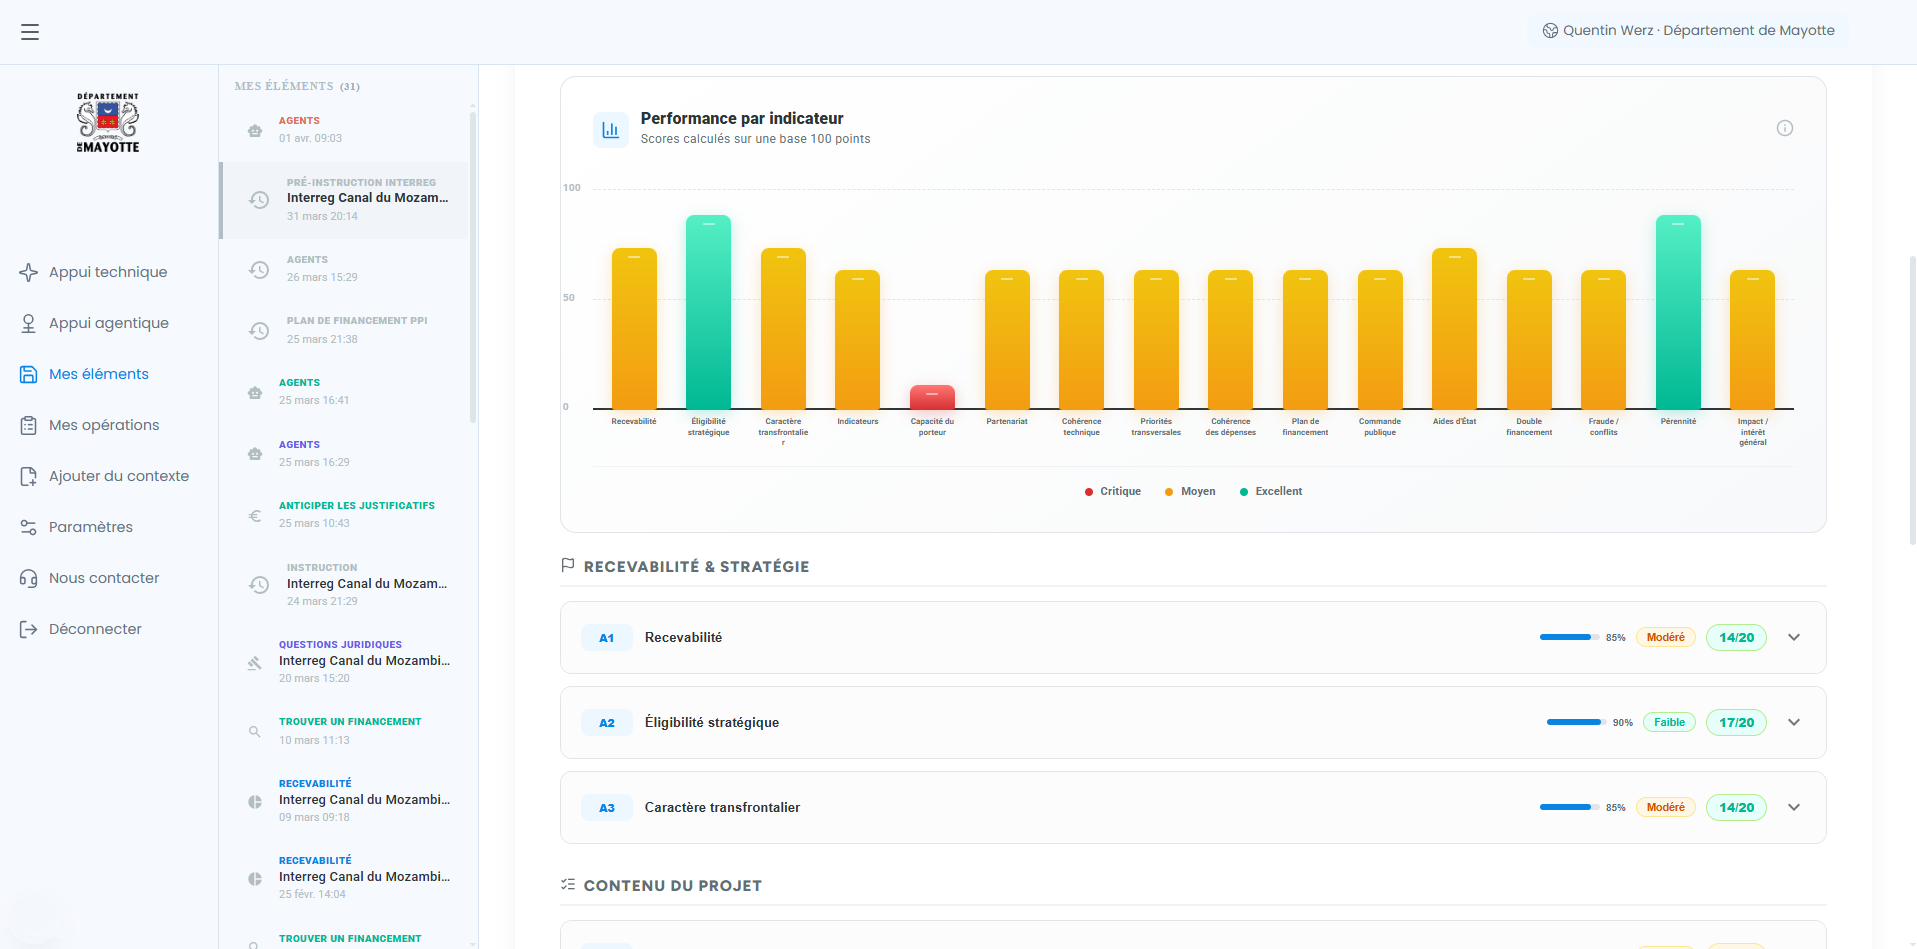Screen dimensions: 1917x949
Task: Expand the A2 Éligibilité stratégique chevron
Action: coord(1794,723)
